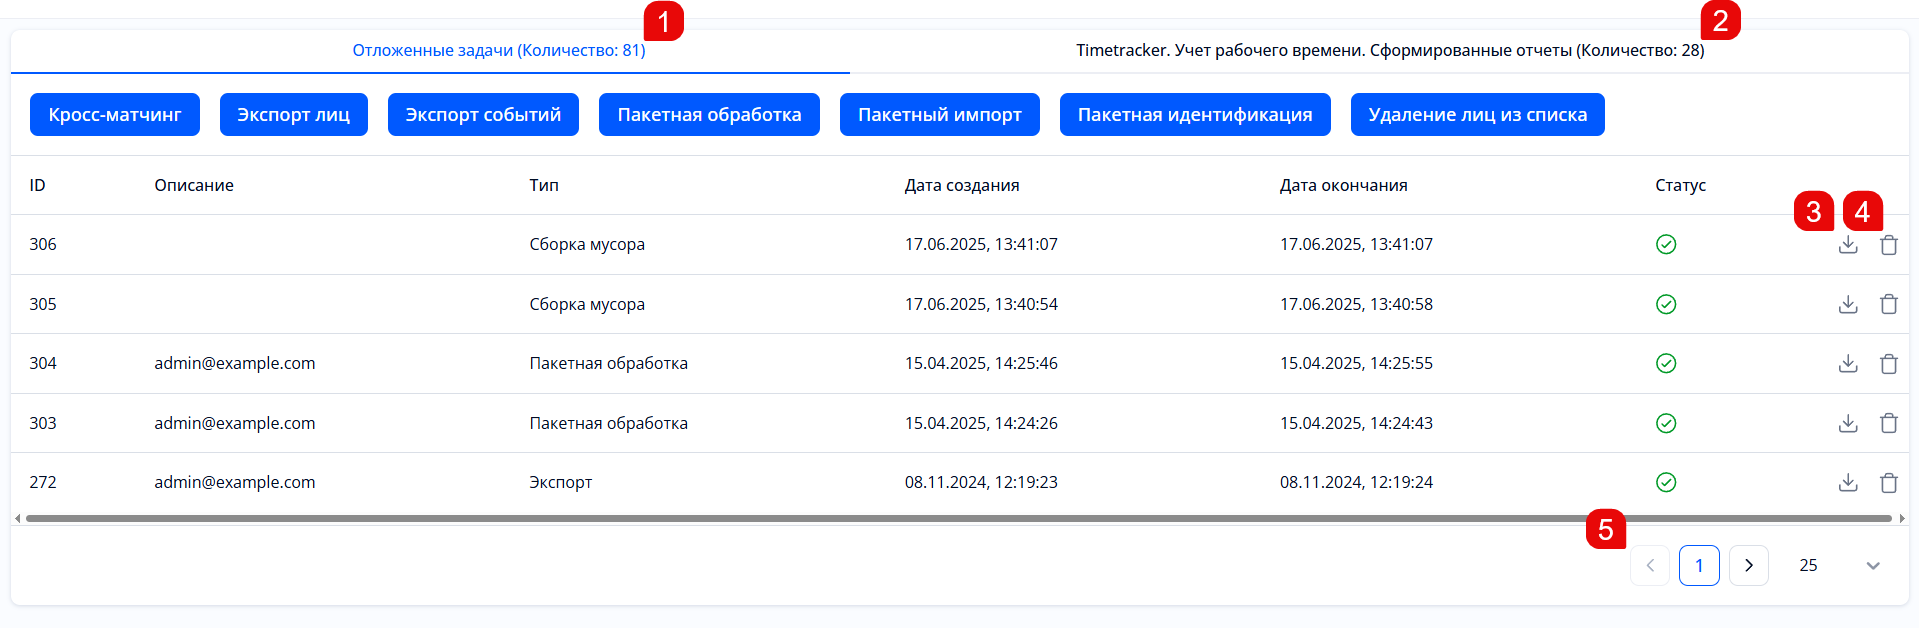Go to the next page of tasks
The image size is (1919, 628).
(1749, 565)
